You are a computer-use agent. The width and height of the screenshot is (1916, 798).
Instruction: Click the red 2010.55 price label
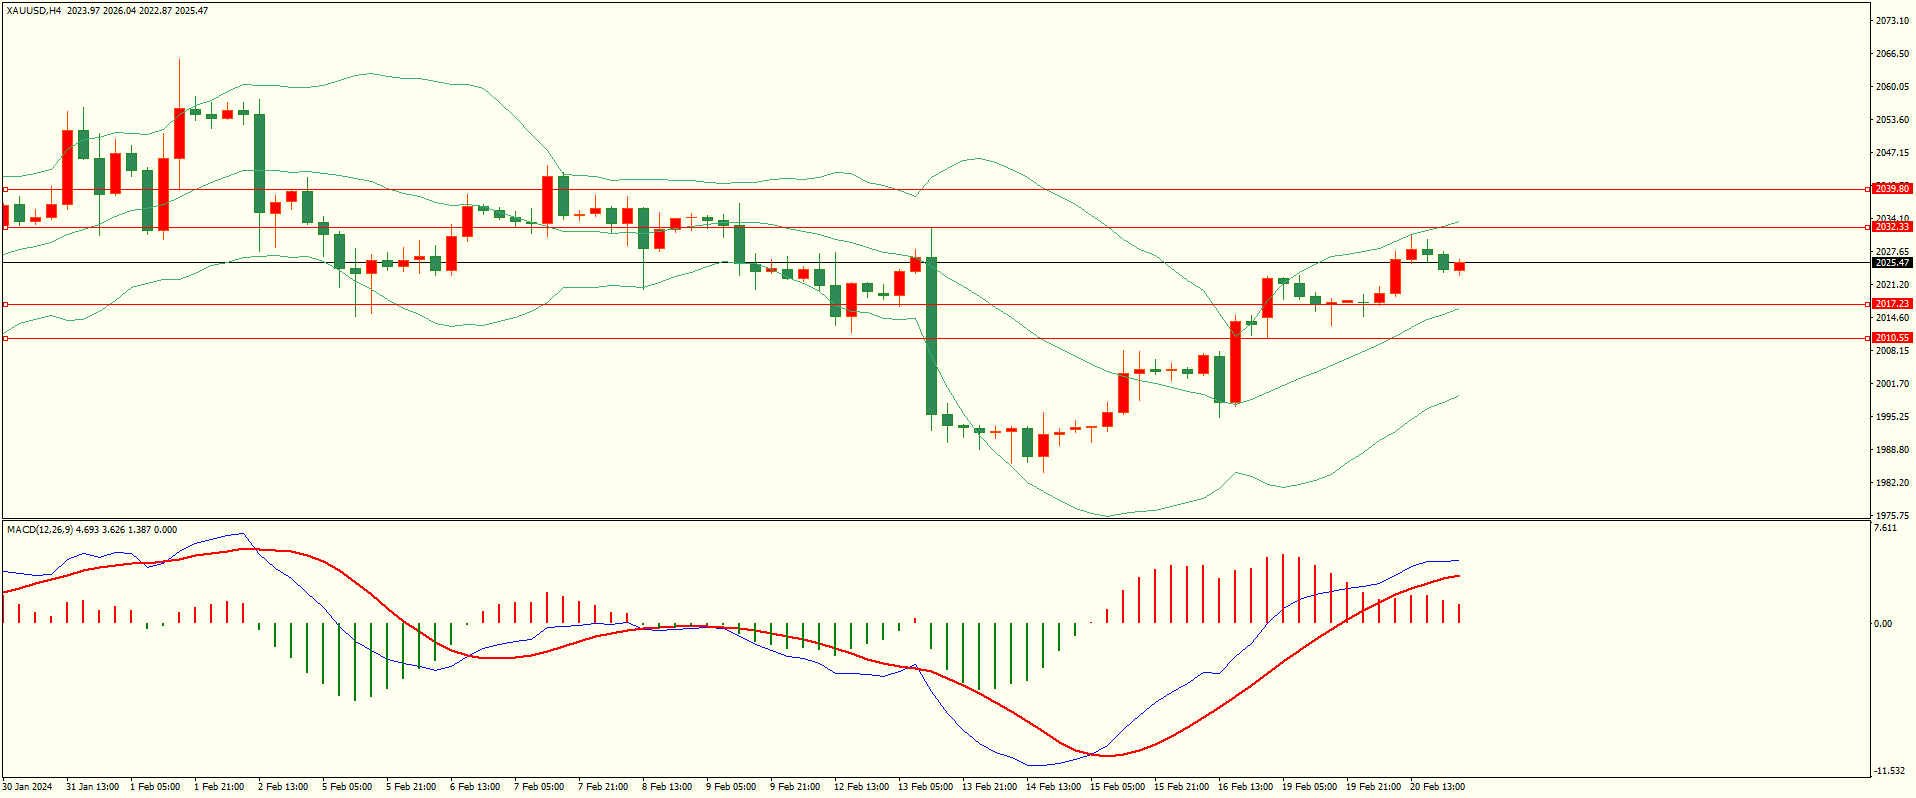pos(1891,338)
